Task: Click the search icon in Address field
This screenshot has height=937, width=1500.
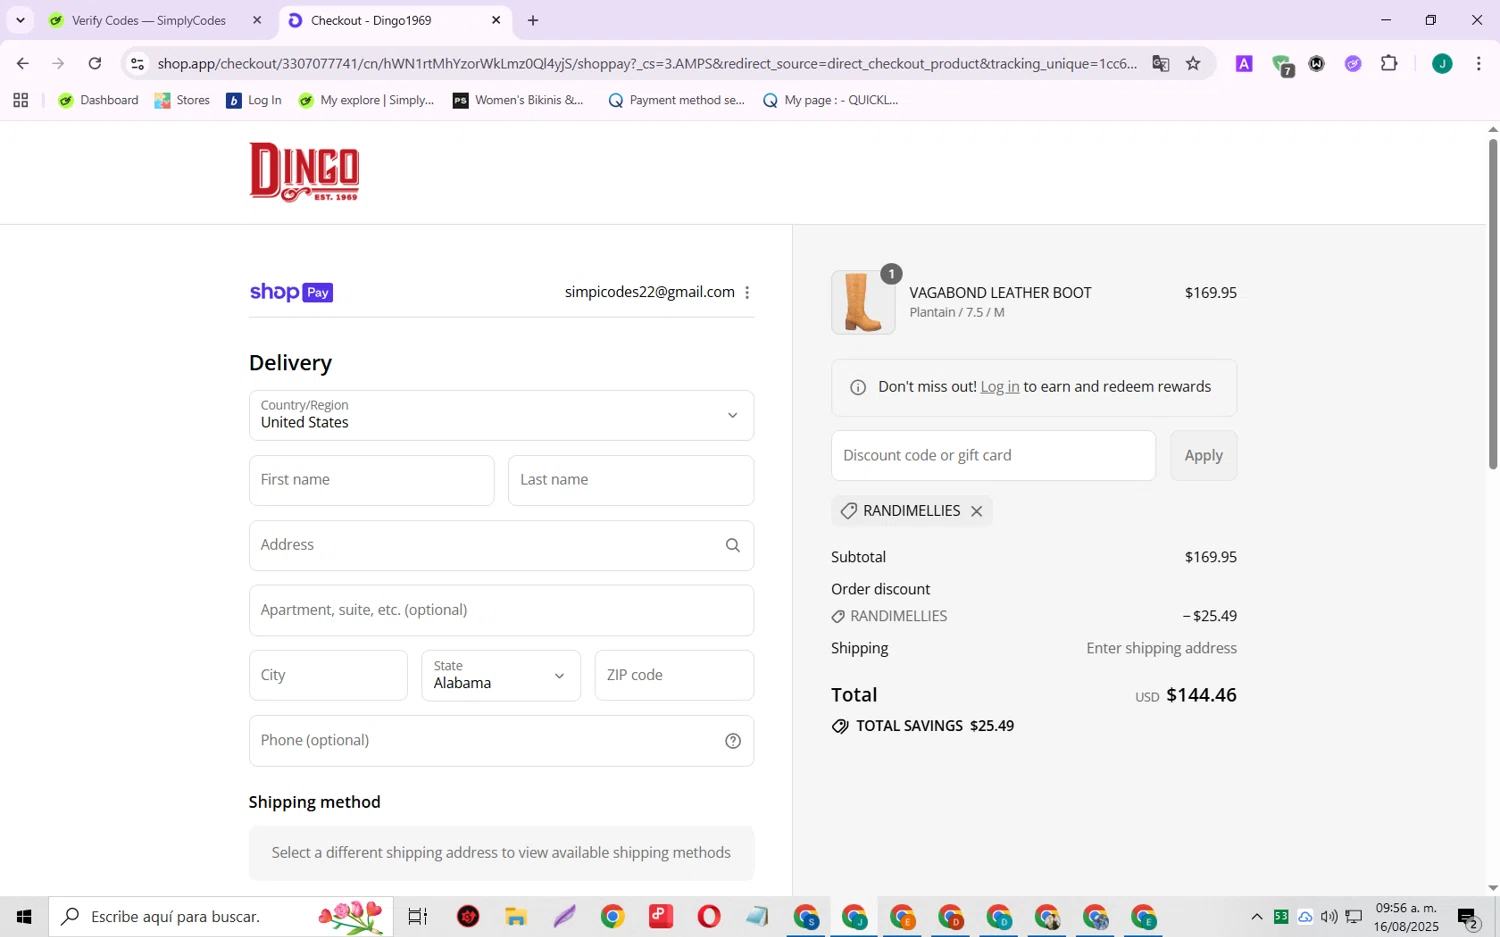Action: (733, 545)
